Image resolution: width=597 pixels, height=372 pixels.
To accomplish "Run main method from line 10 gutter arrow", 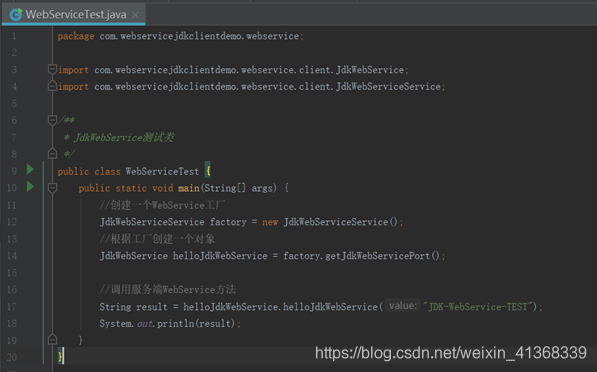I will click(30, 187).
